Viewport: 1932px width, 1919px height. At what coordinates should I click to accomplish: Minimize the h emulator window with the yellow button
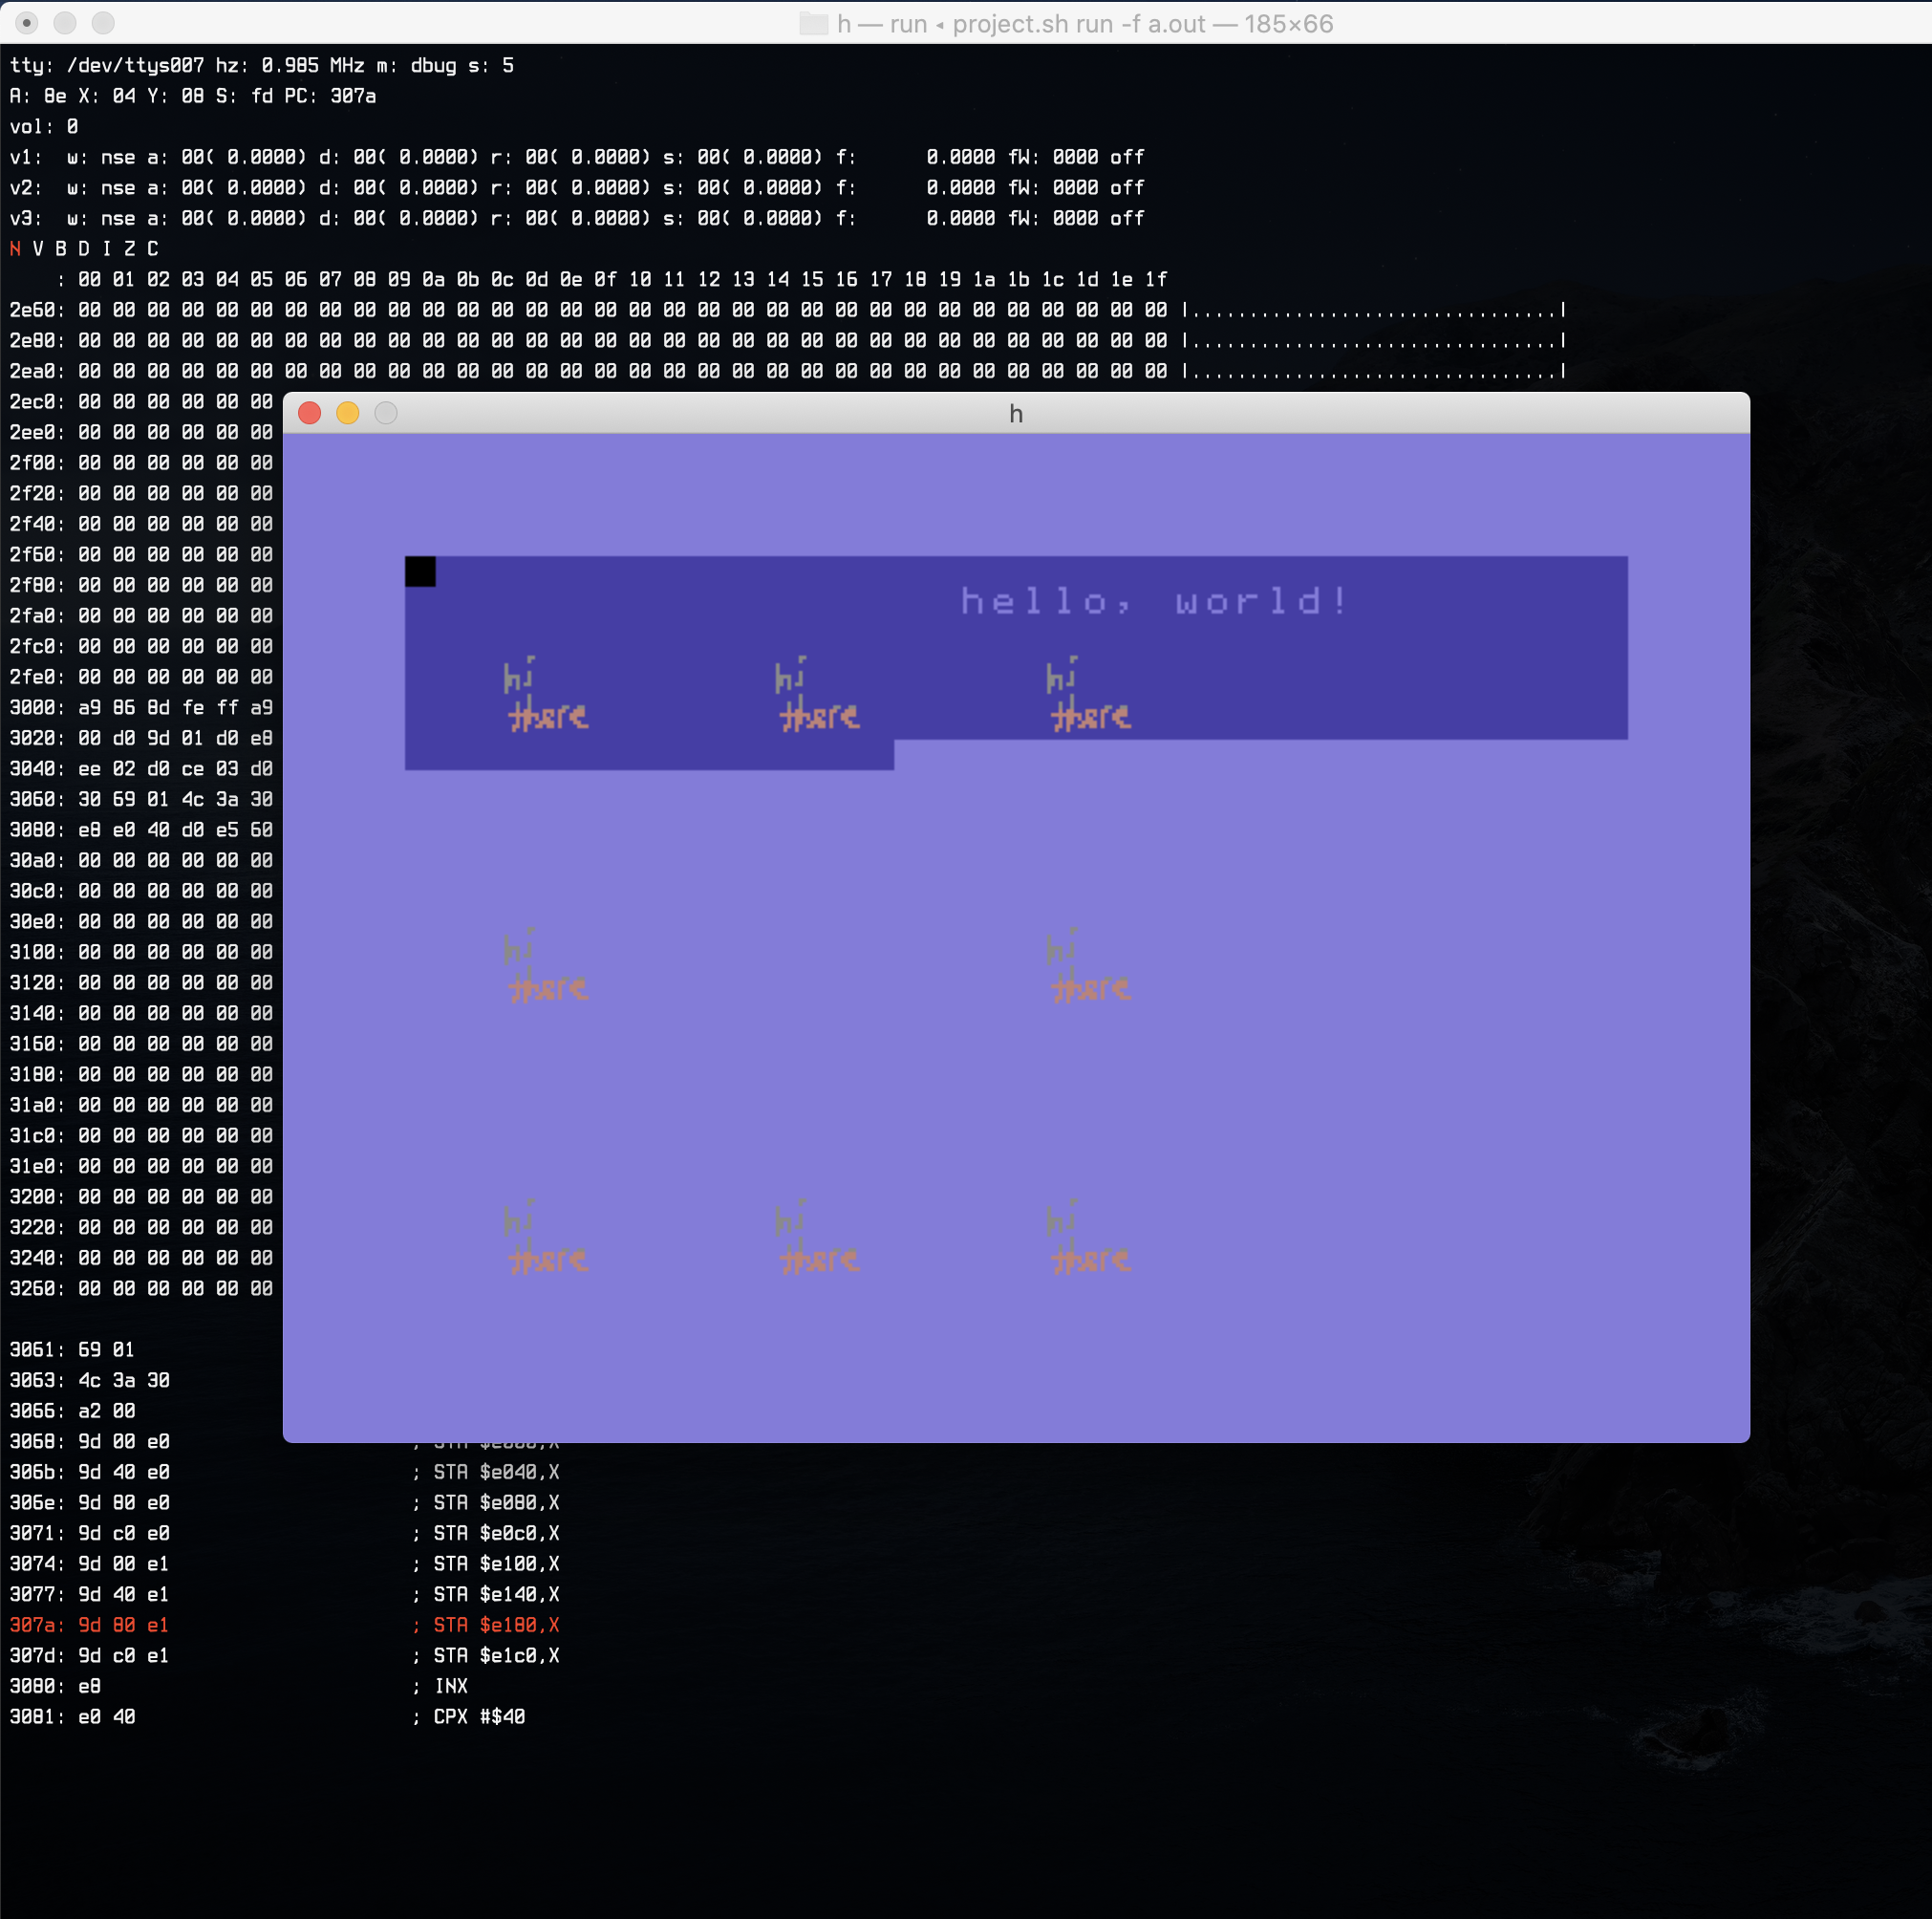[x=347, y=413]
